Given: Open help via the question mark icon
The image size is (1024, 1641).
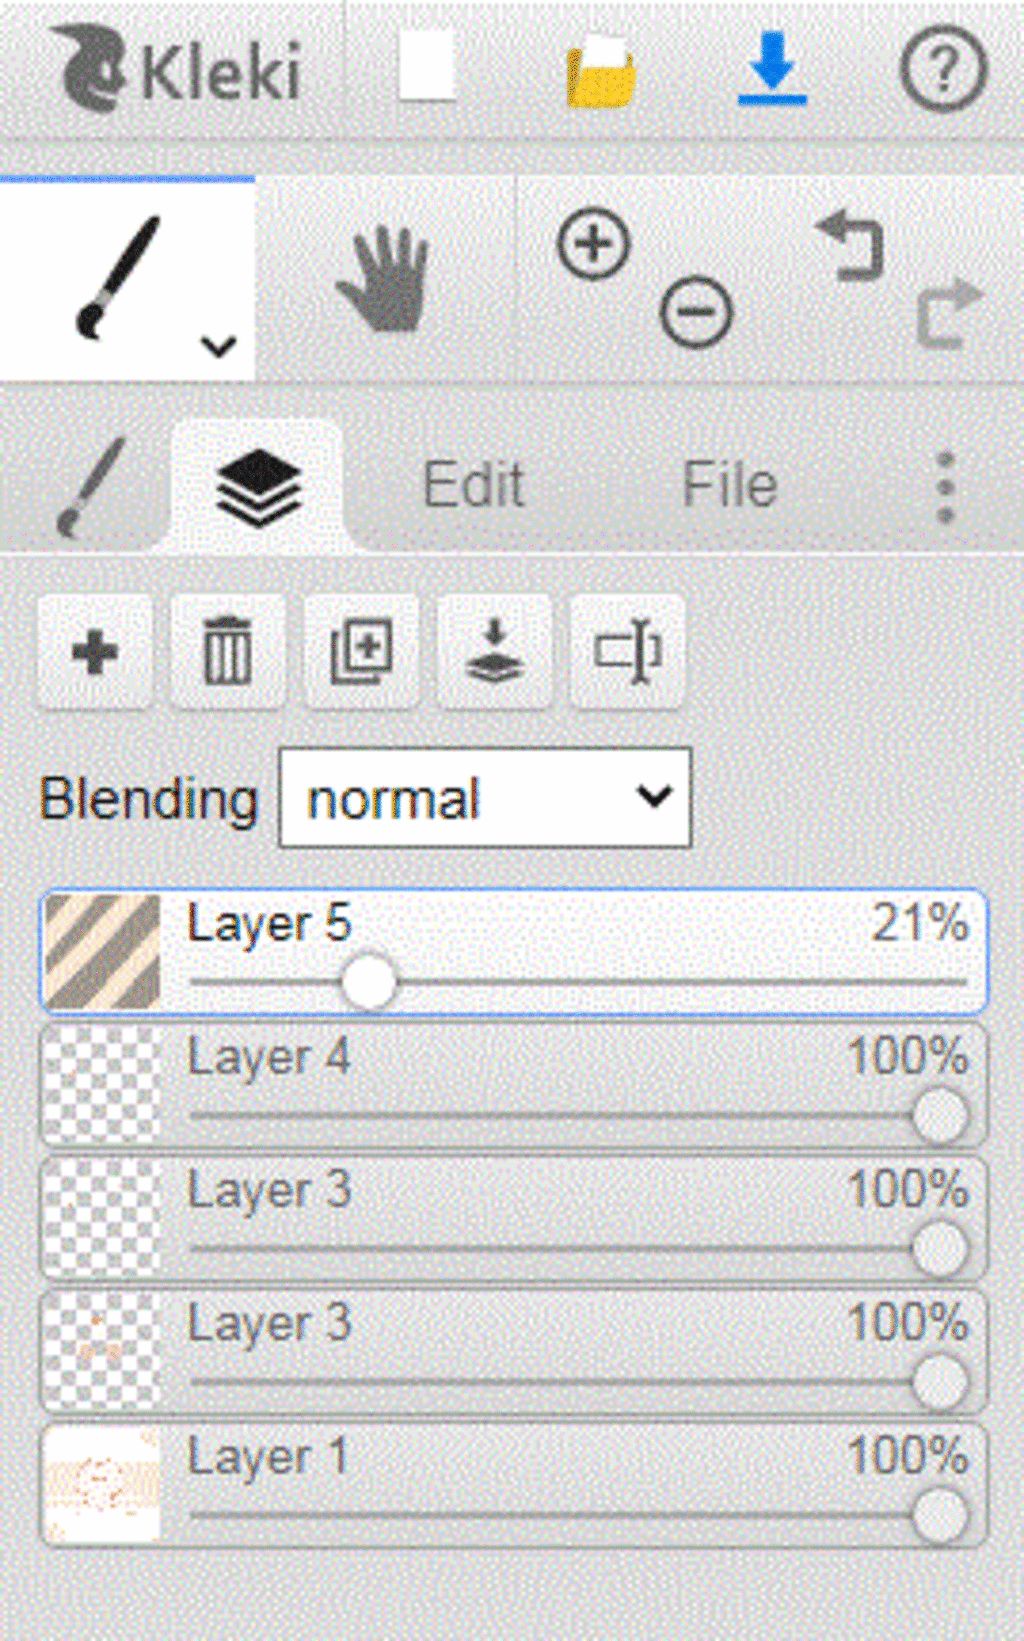Looking at the screenshot, I should [943, 69].
